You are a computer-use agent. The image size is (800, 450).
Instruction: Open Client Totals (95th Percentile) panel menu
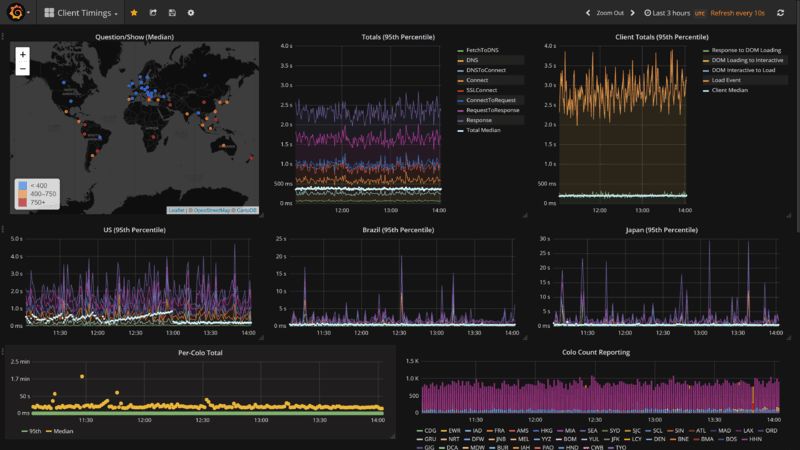662,37
